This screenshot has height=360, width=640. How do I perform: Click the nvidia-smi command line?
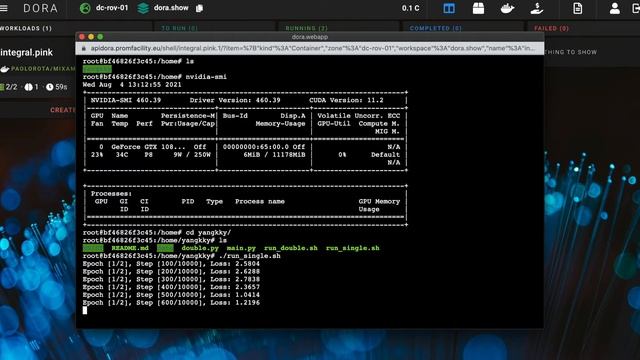[x=155, y=77]
